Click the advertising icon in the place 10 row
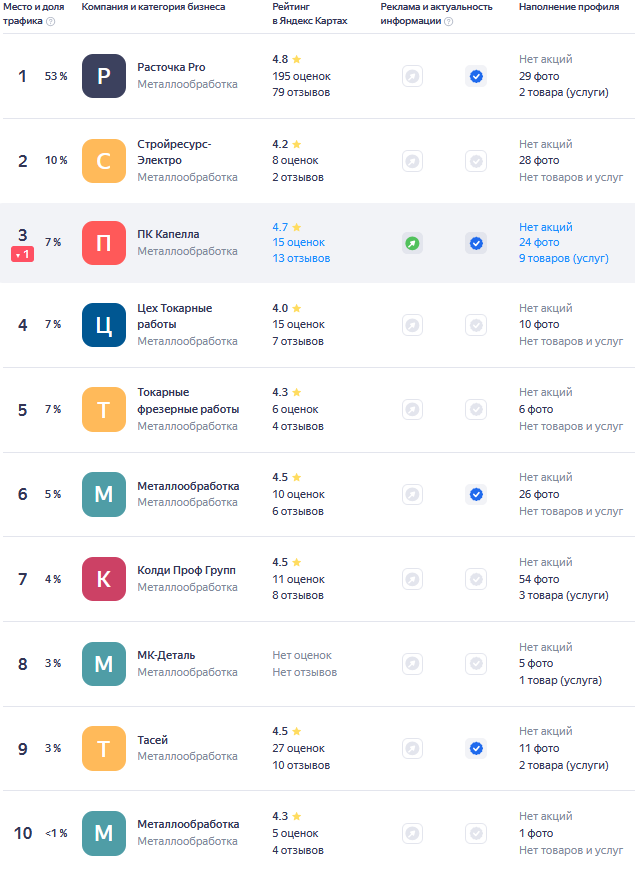This screenshot has height=872, width=635. tap(413, 833)
